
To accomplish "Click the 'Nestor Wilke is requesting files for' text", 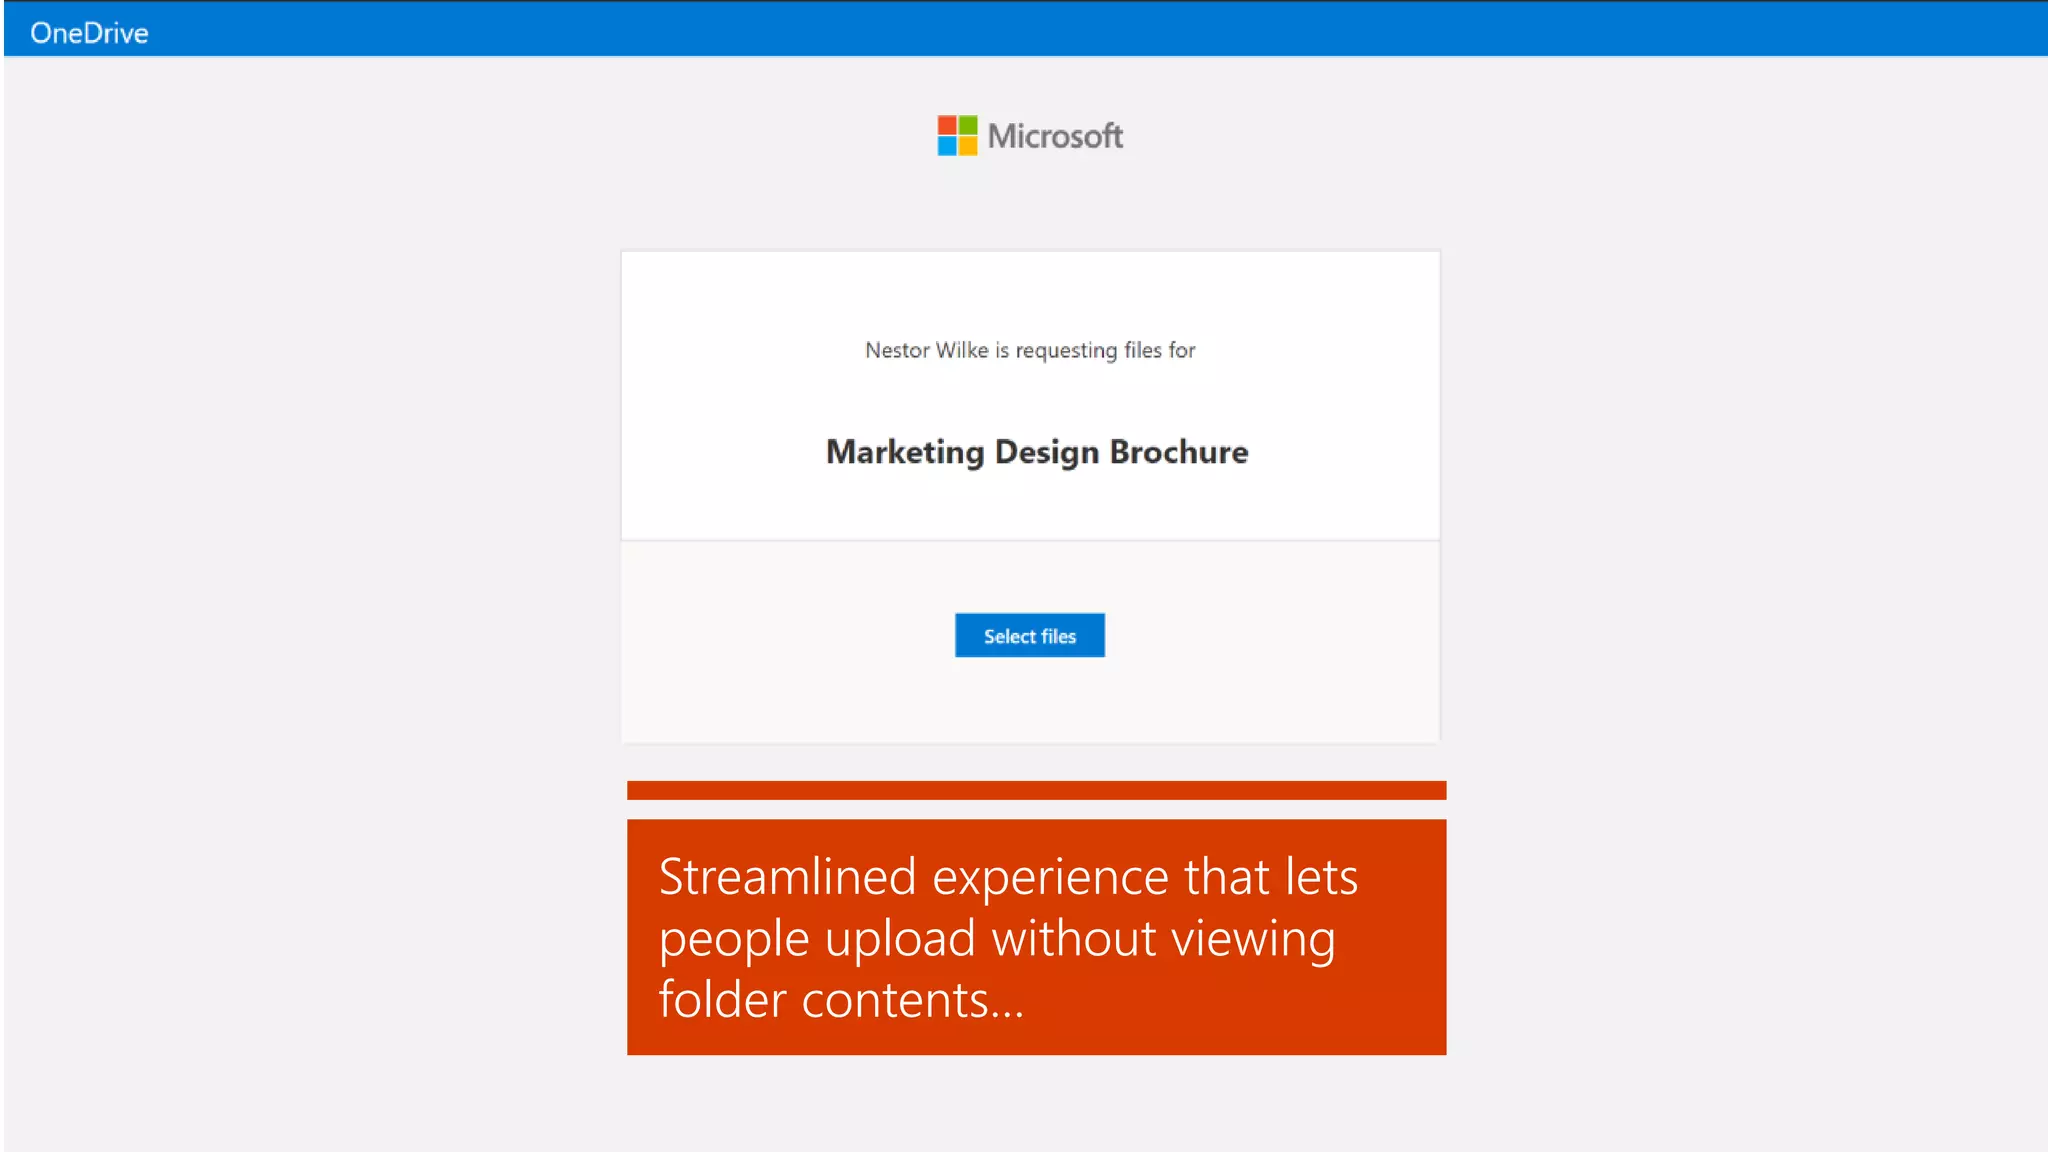I will (1030, 350).
